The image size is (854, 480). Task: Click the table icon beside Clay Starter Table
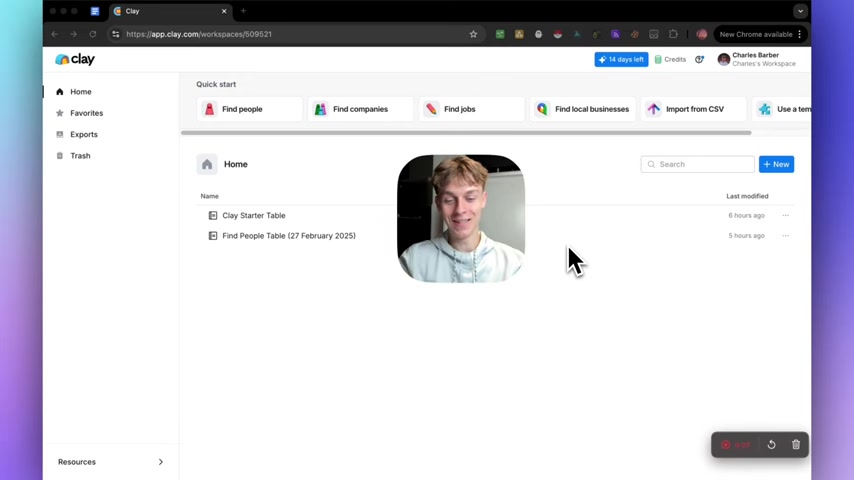click(x=213, y=215)
